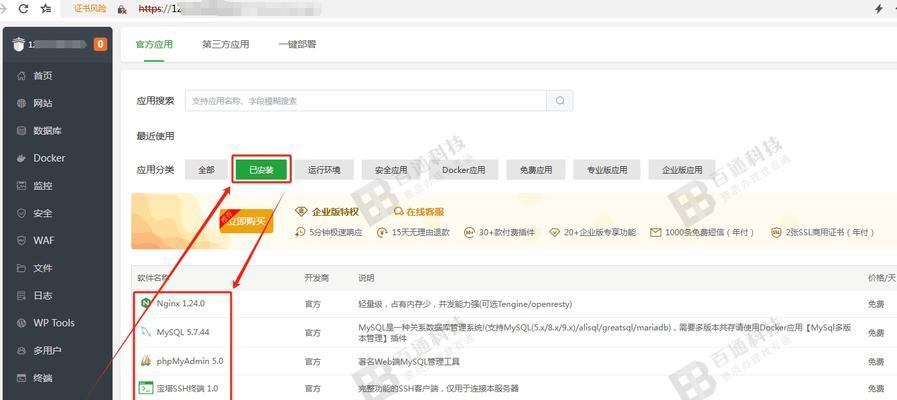This screenshot has width=897, height=400.
Task: Open the Nginx 1.24.0 app entry
Action: (180, 303)
